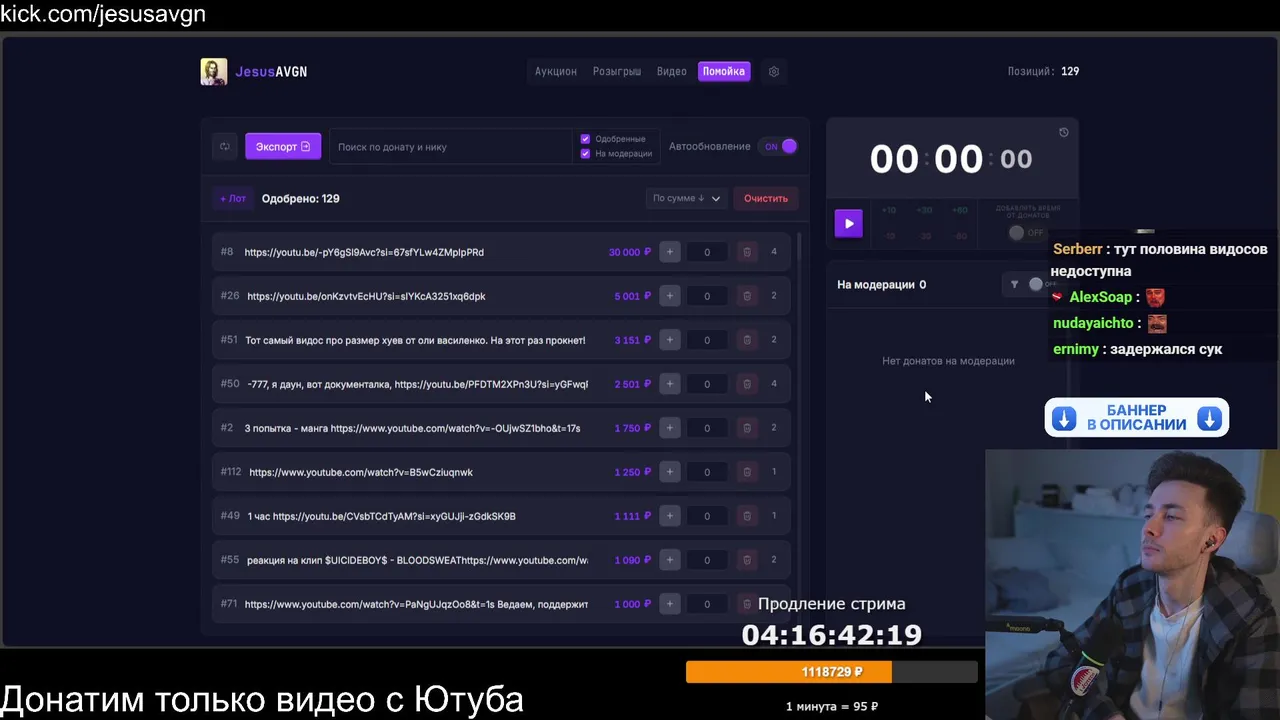Switch to the Розыгрыш tab
Screen dimensions: 1280x720
coord(617,72)
